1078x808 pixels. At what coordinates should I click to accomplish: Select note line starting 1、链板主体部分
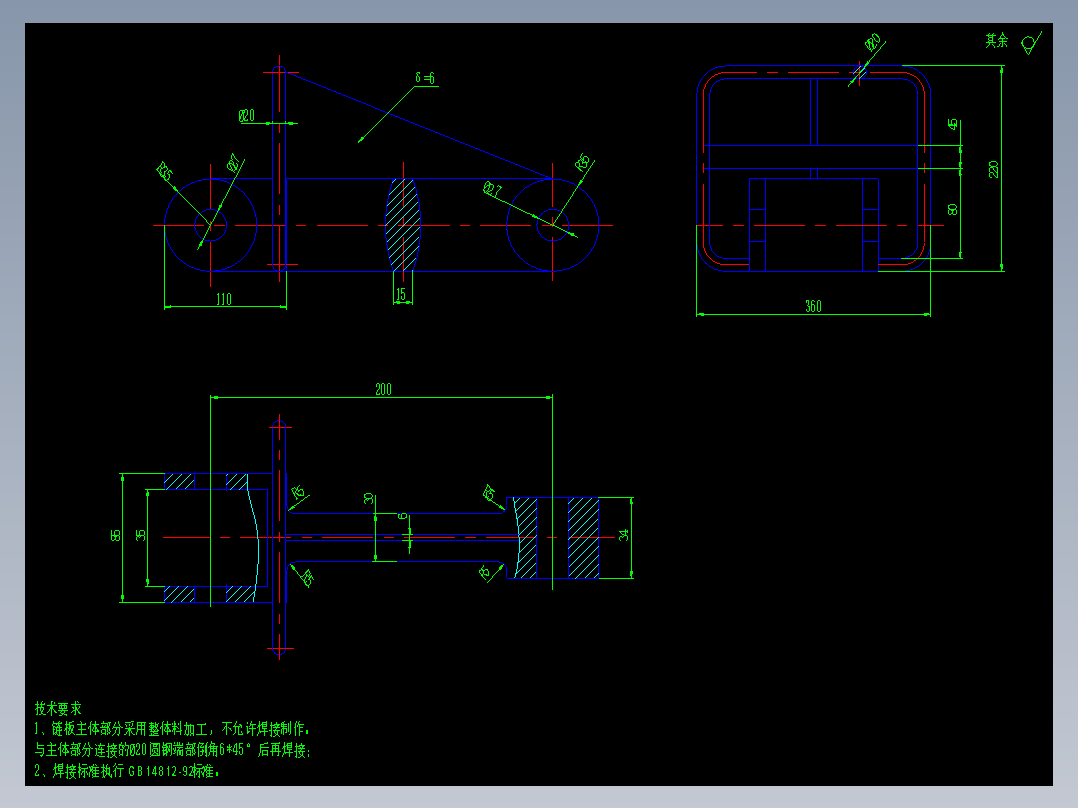173,729
